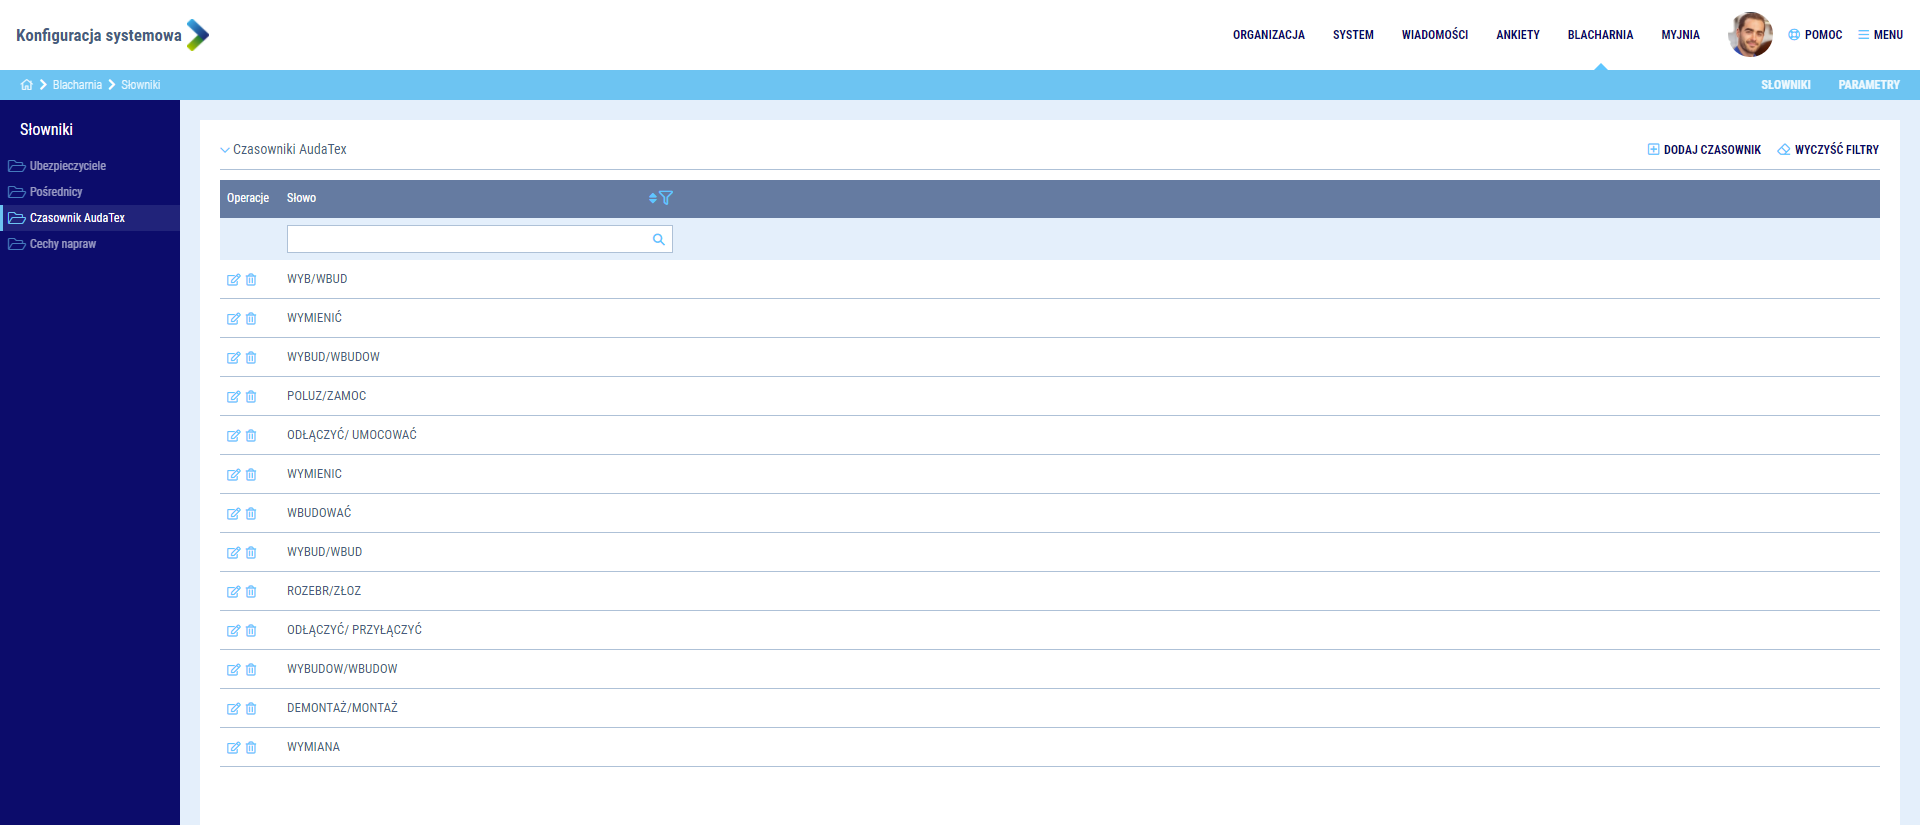Open Ubezpieczyciele dictionary in sidebar

click(x=67, y=166)
